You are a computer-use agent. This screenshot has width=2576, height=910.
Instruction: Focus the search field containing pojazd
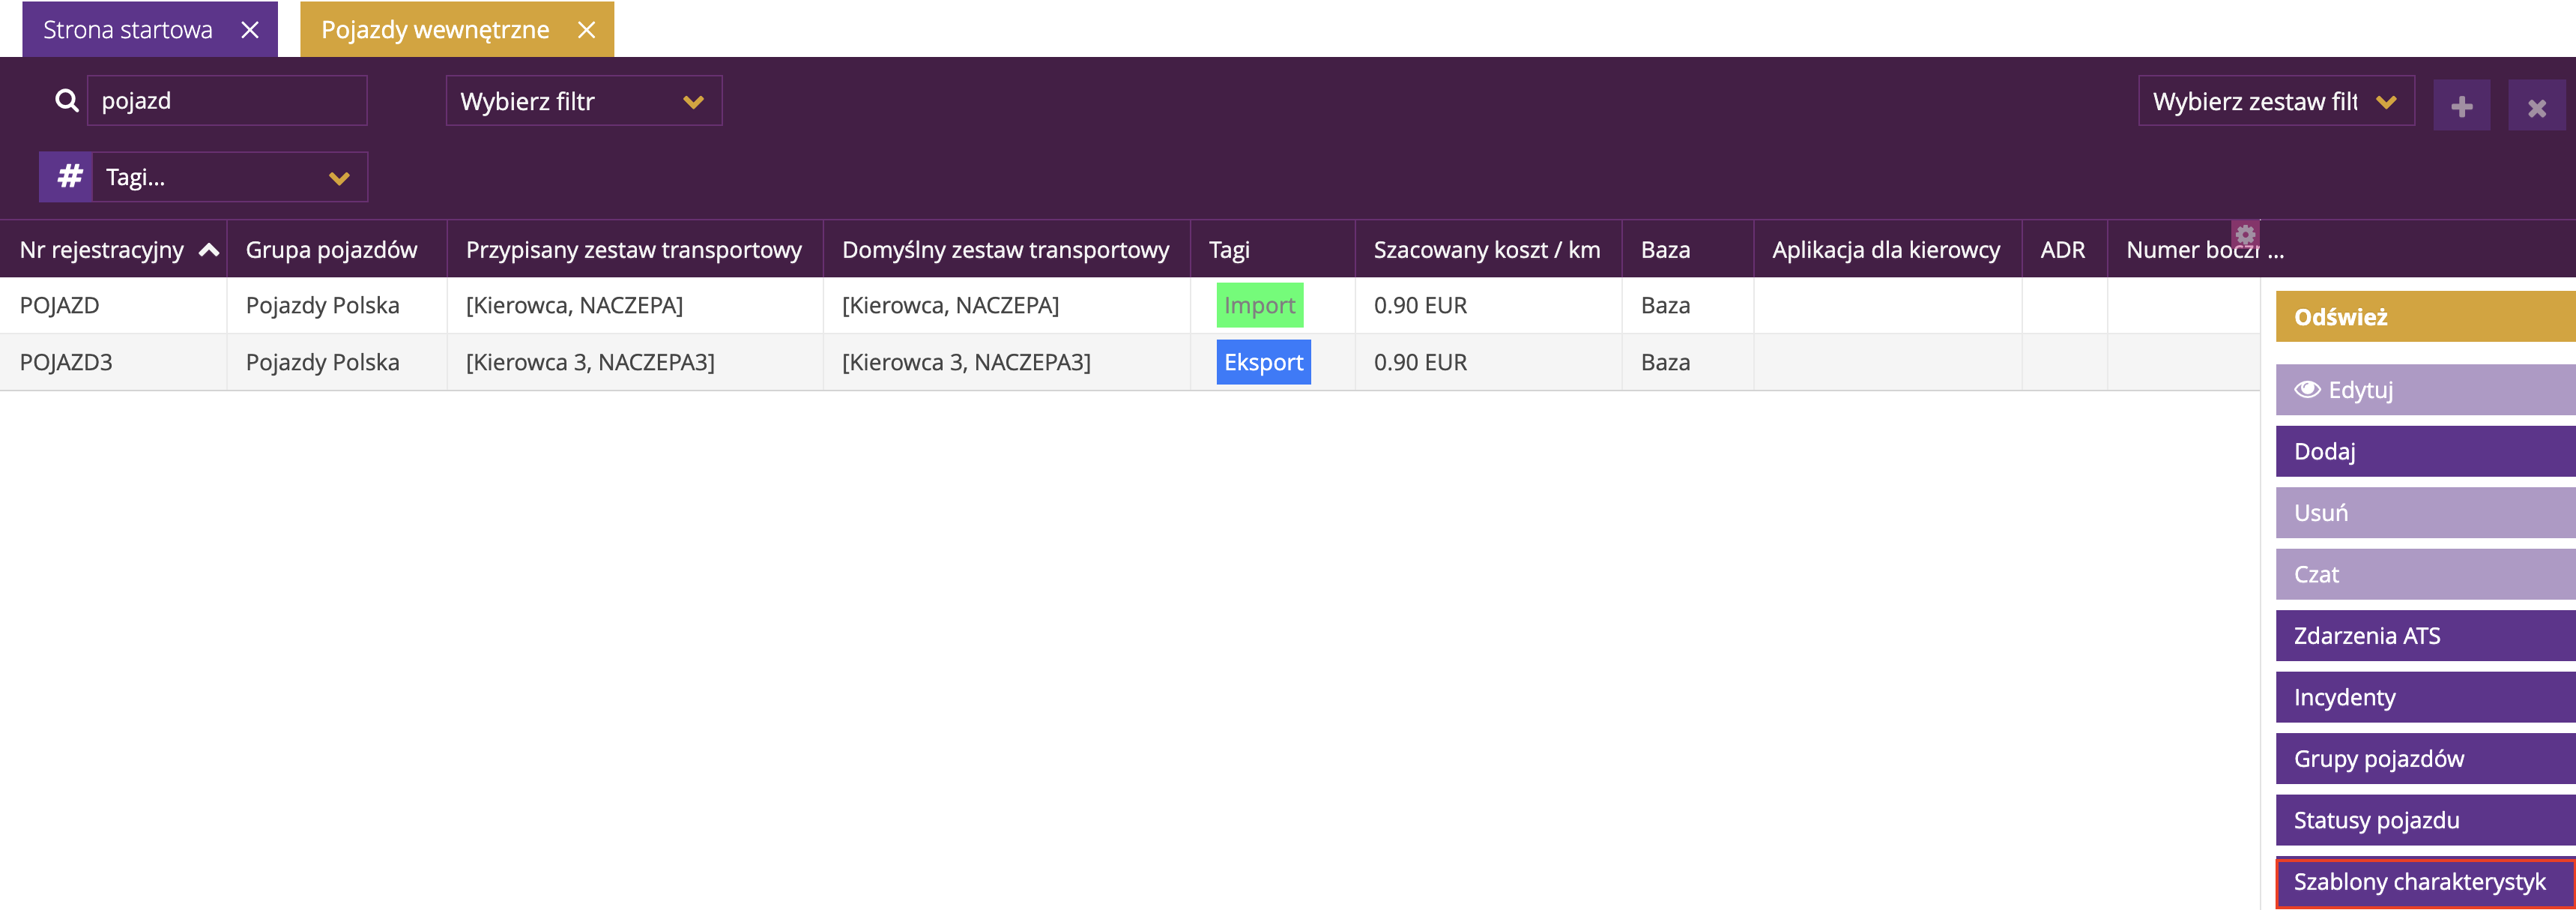tap(228, 101)
